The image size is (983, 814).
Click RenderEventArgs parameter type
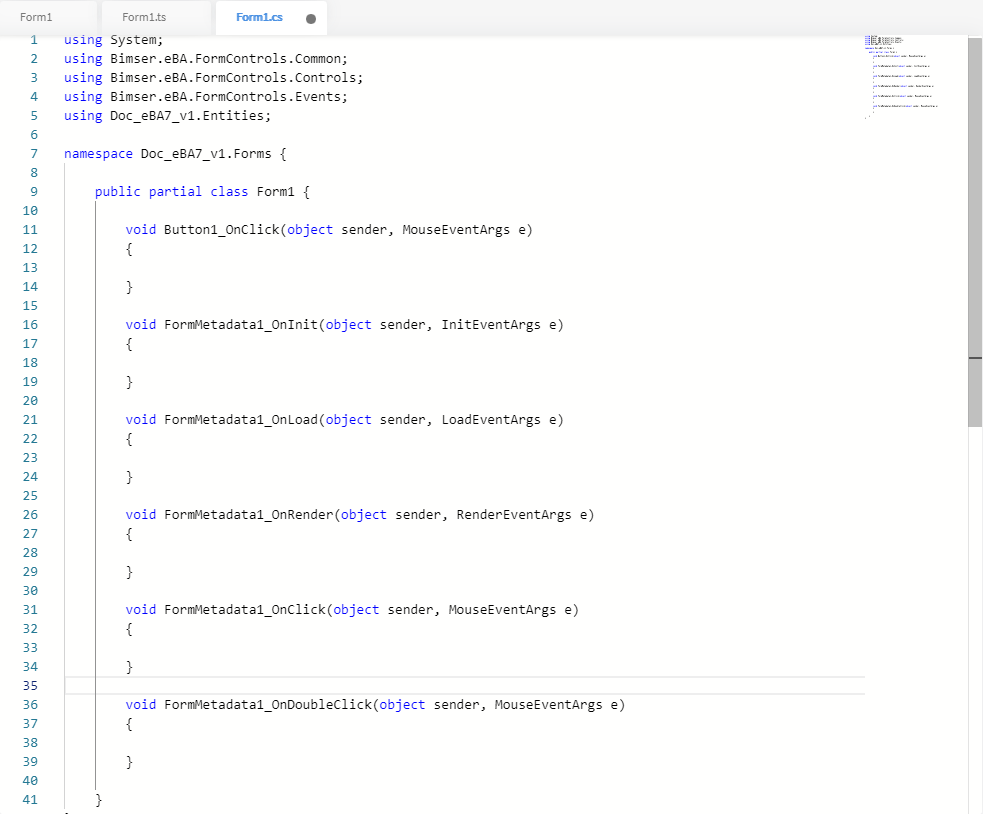click(x=514, y=514)
